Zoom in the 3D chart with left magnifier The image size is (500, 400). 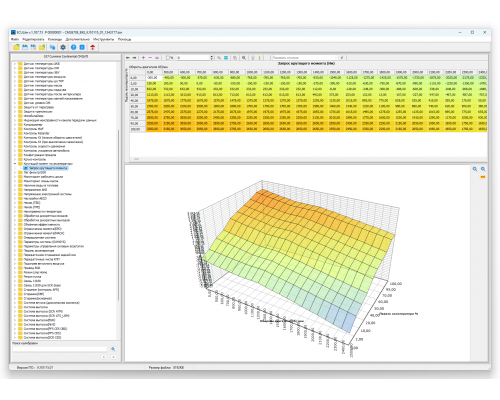(x=475, y=169)
